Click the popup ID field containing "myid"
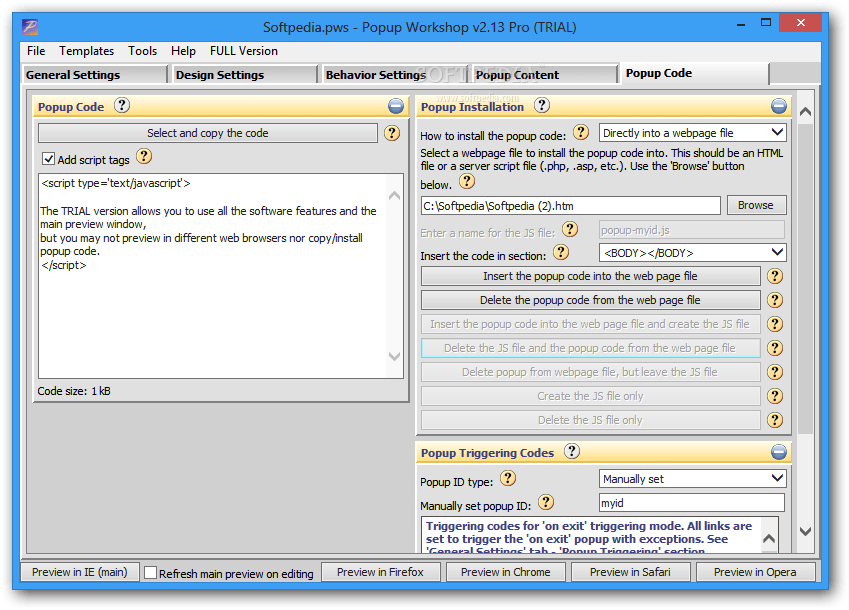The width and height of the screenshot is (849, 610). pos(691,502)
